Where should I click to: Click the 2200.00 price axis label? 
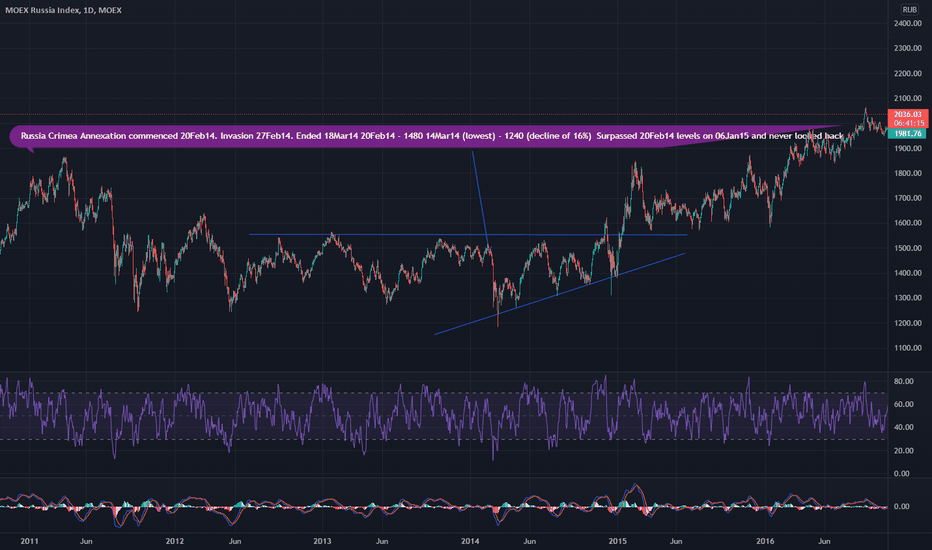[907, 74]
